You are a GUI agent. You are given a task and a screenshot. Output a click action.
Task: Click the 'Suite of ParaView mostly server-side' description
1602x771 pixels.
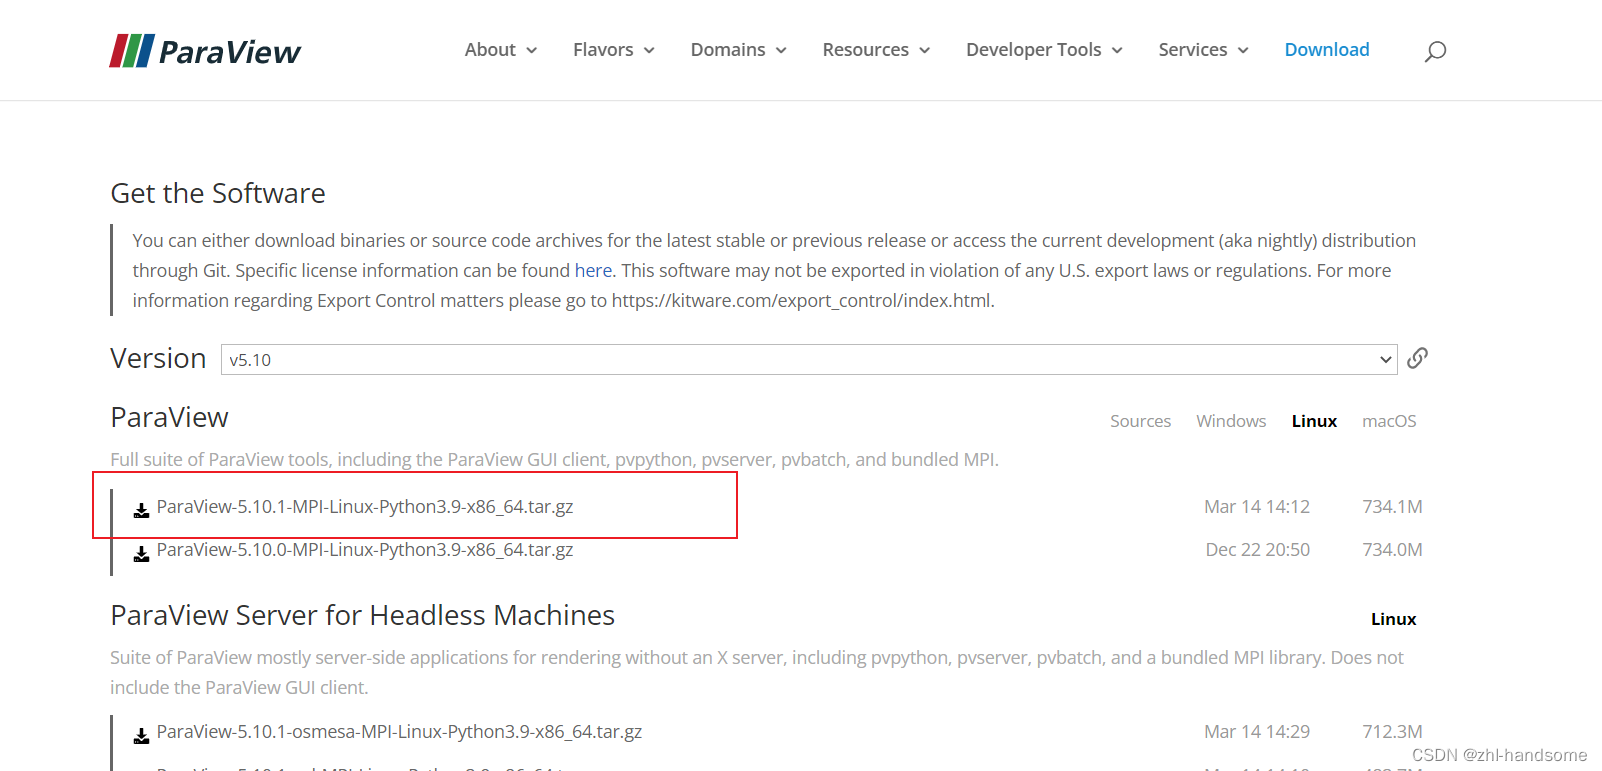click(757, 672)
